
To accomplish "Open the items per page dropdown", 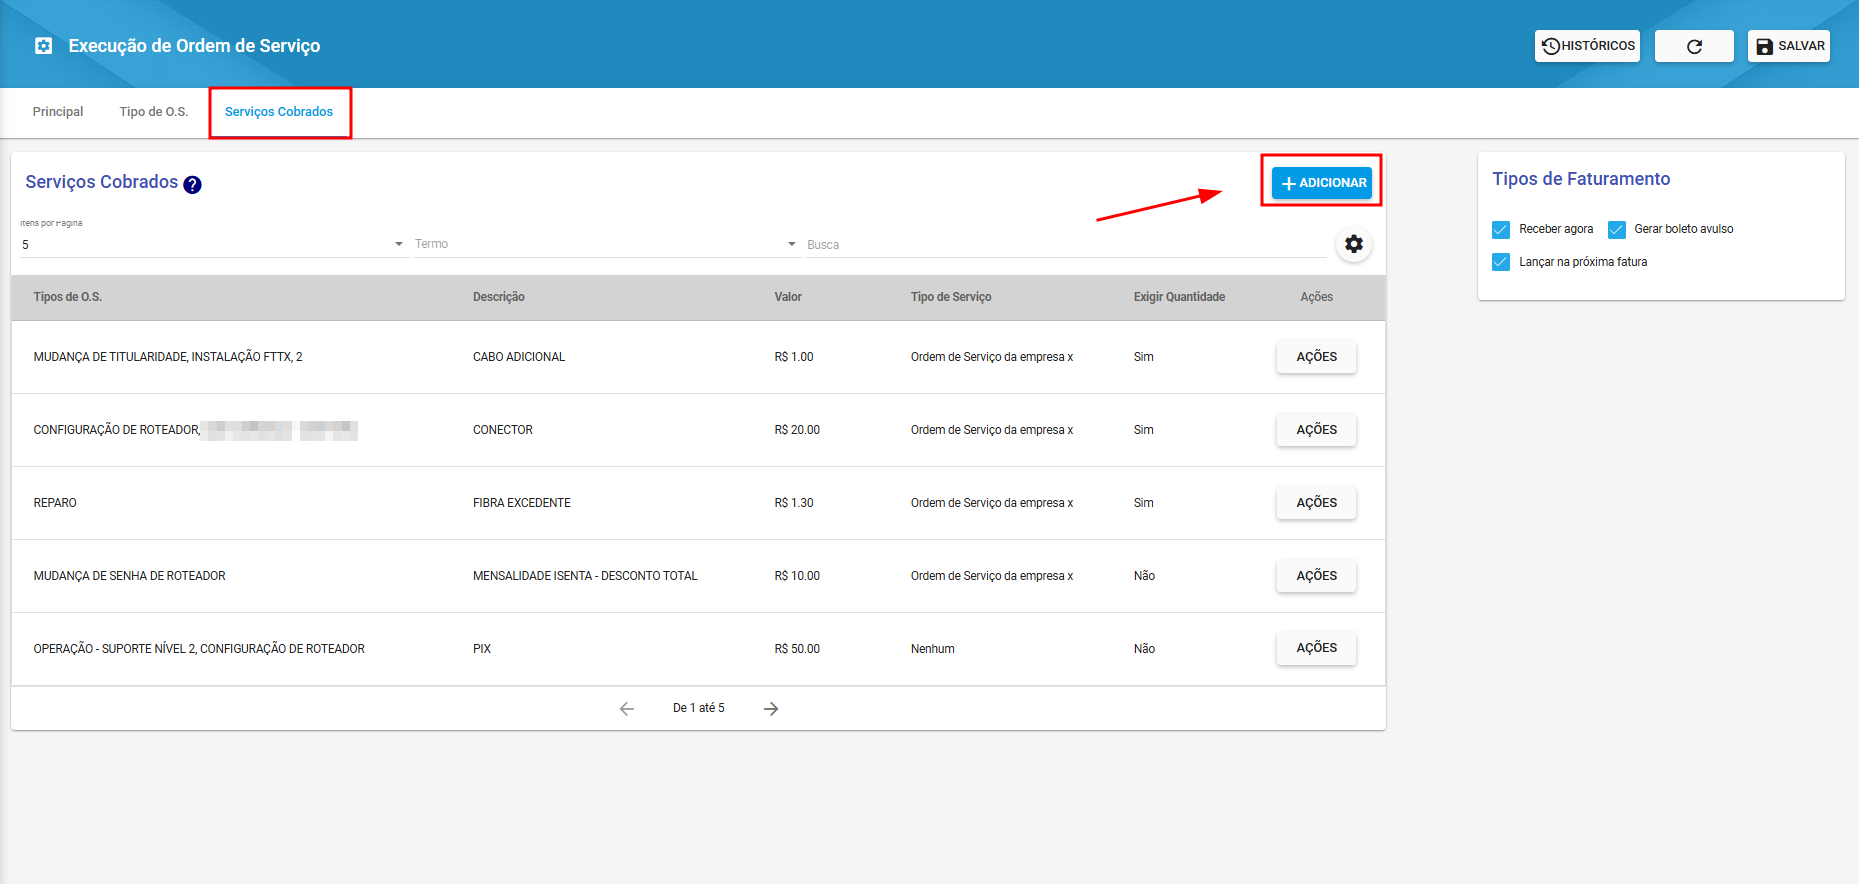I will click(212, 244).
